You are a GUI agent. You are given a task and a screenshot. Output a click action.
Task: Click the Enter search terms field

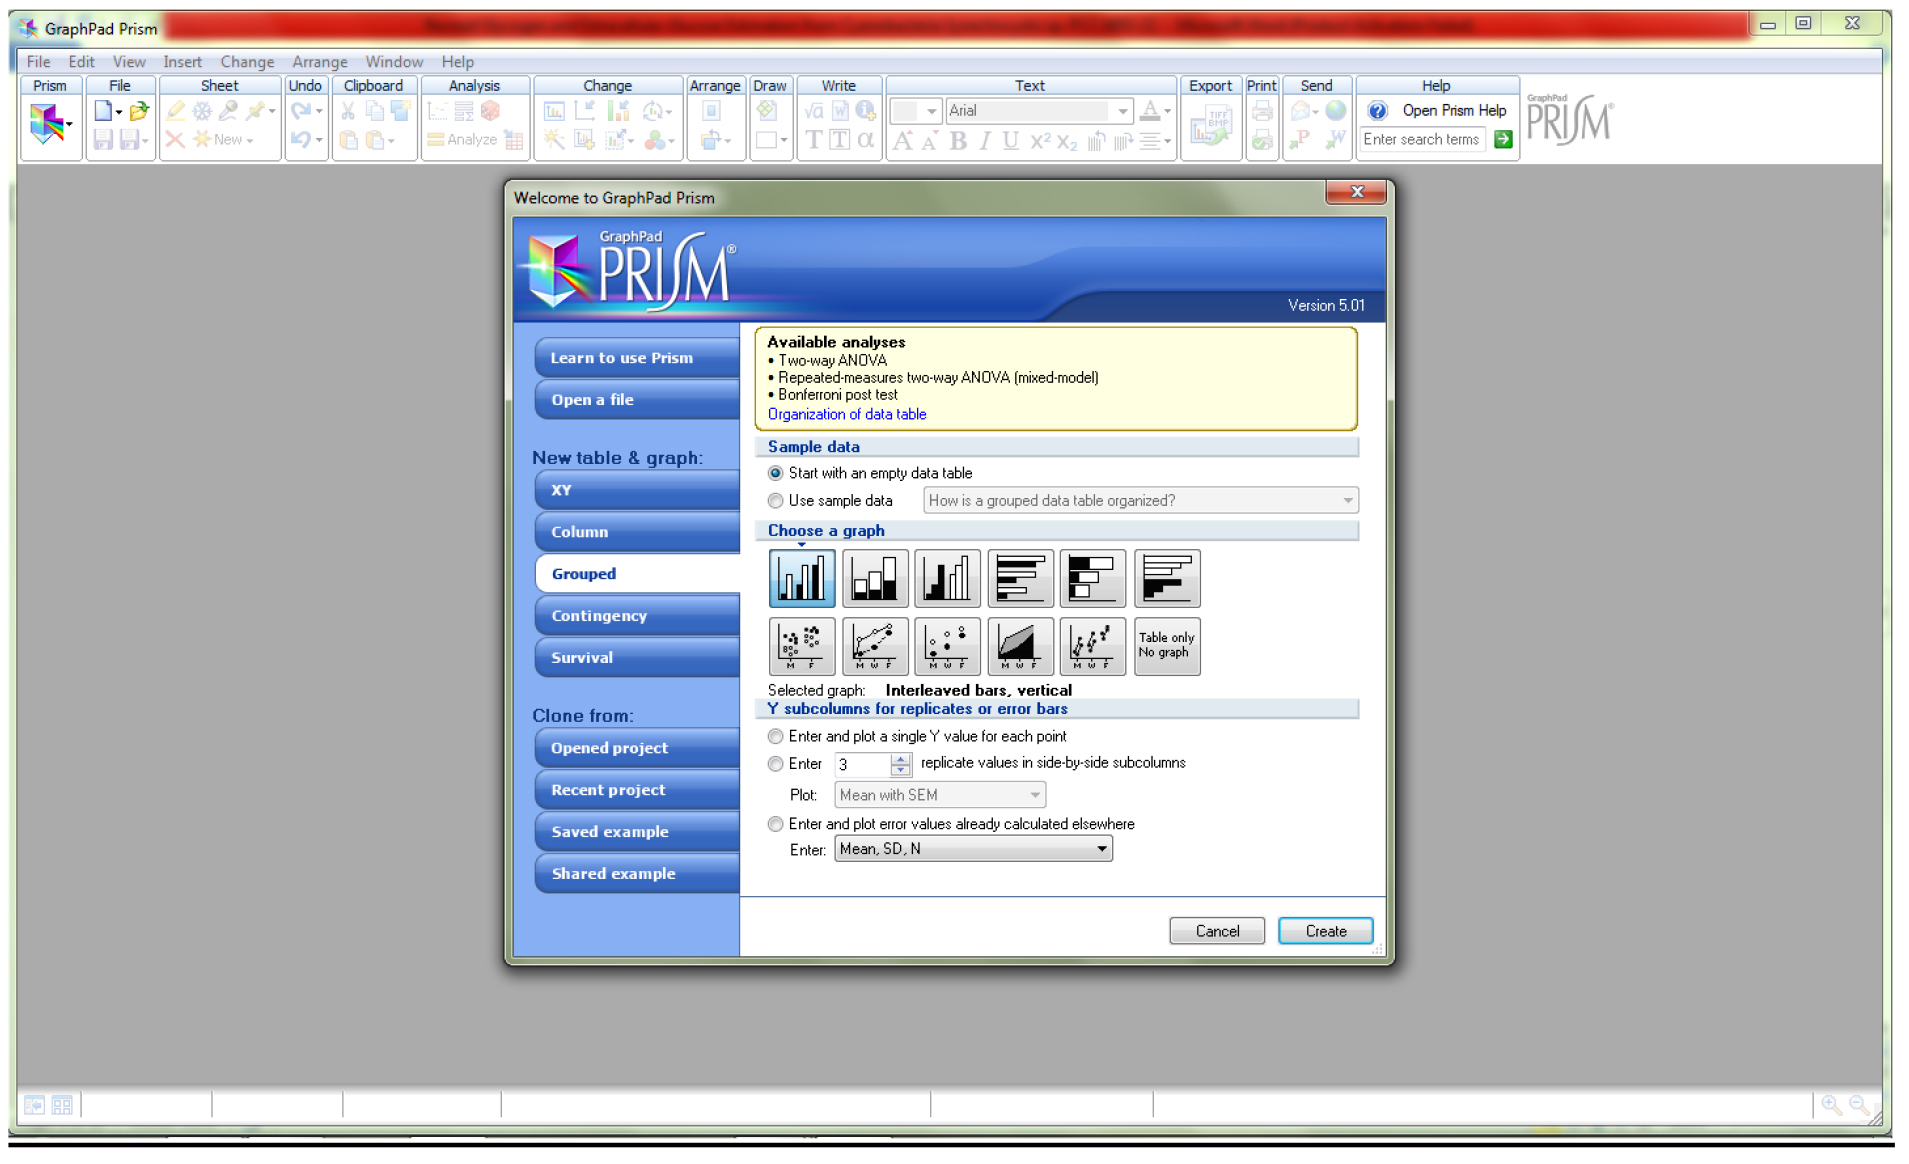(1423, 140)
